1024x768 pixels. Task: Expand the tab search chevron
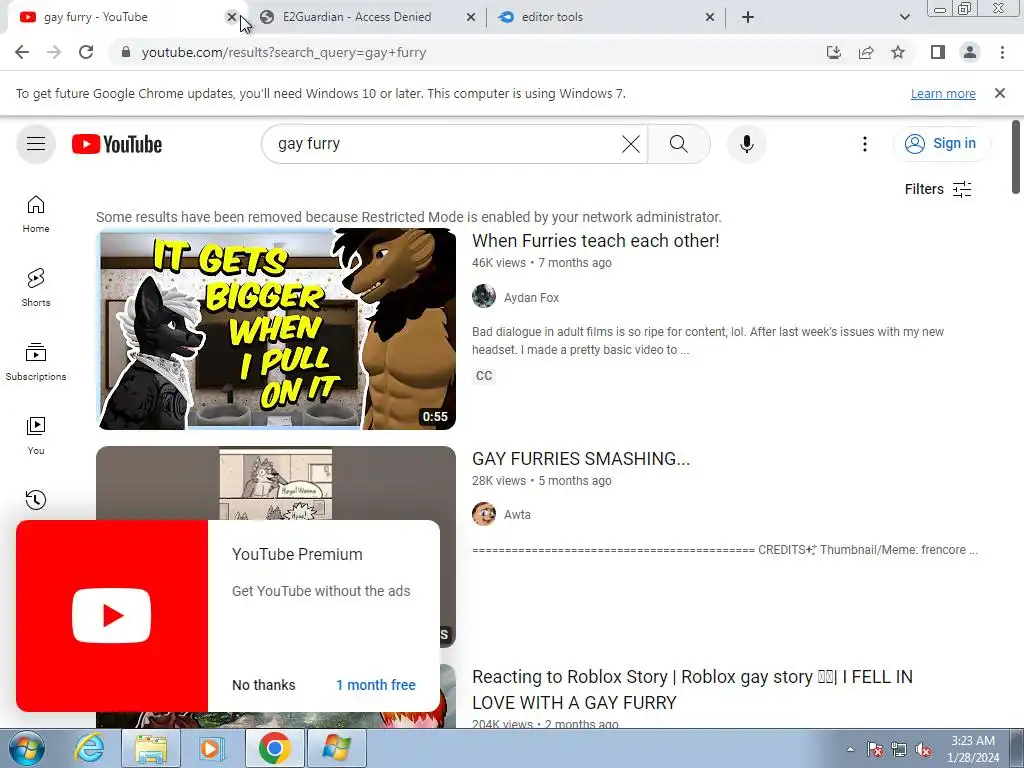click(x=904, y=17)
